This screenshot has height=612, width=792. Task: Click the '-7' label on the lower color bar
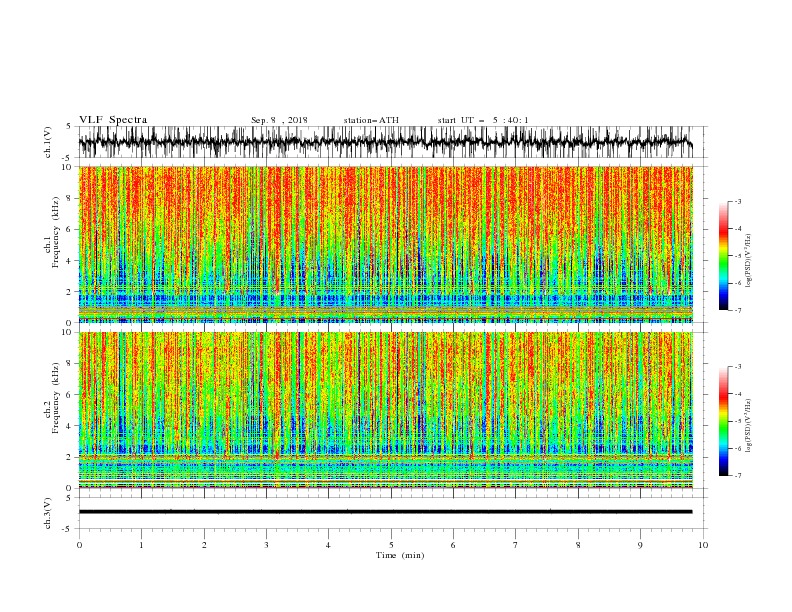[737, 476]
